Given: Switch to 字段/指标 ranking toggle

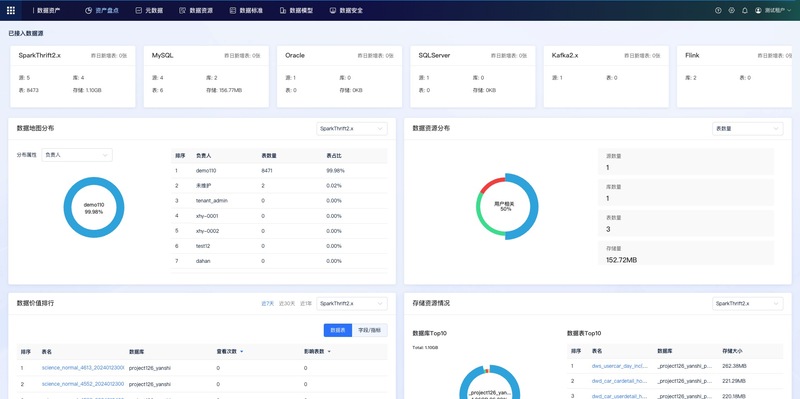Looking at the screenshot, I should click(x=369, y=330).
